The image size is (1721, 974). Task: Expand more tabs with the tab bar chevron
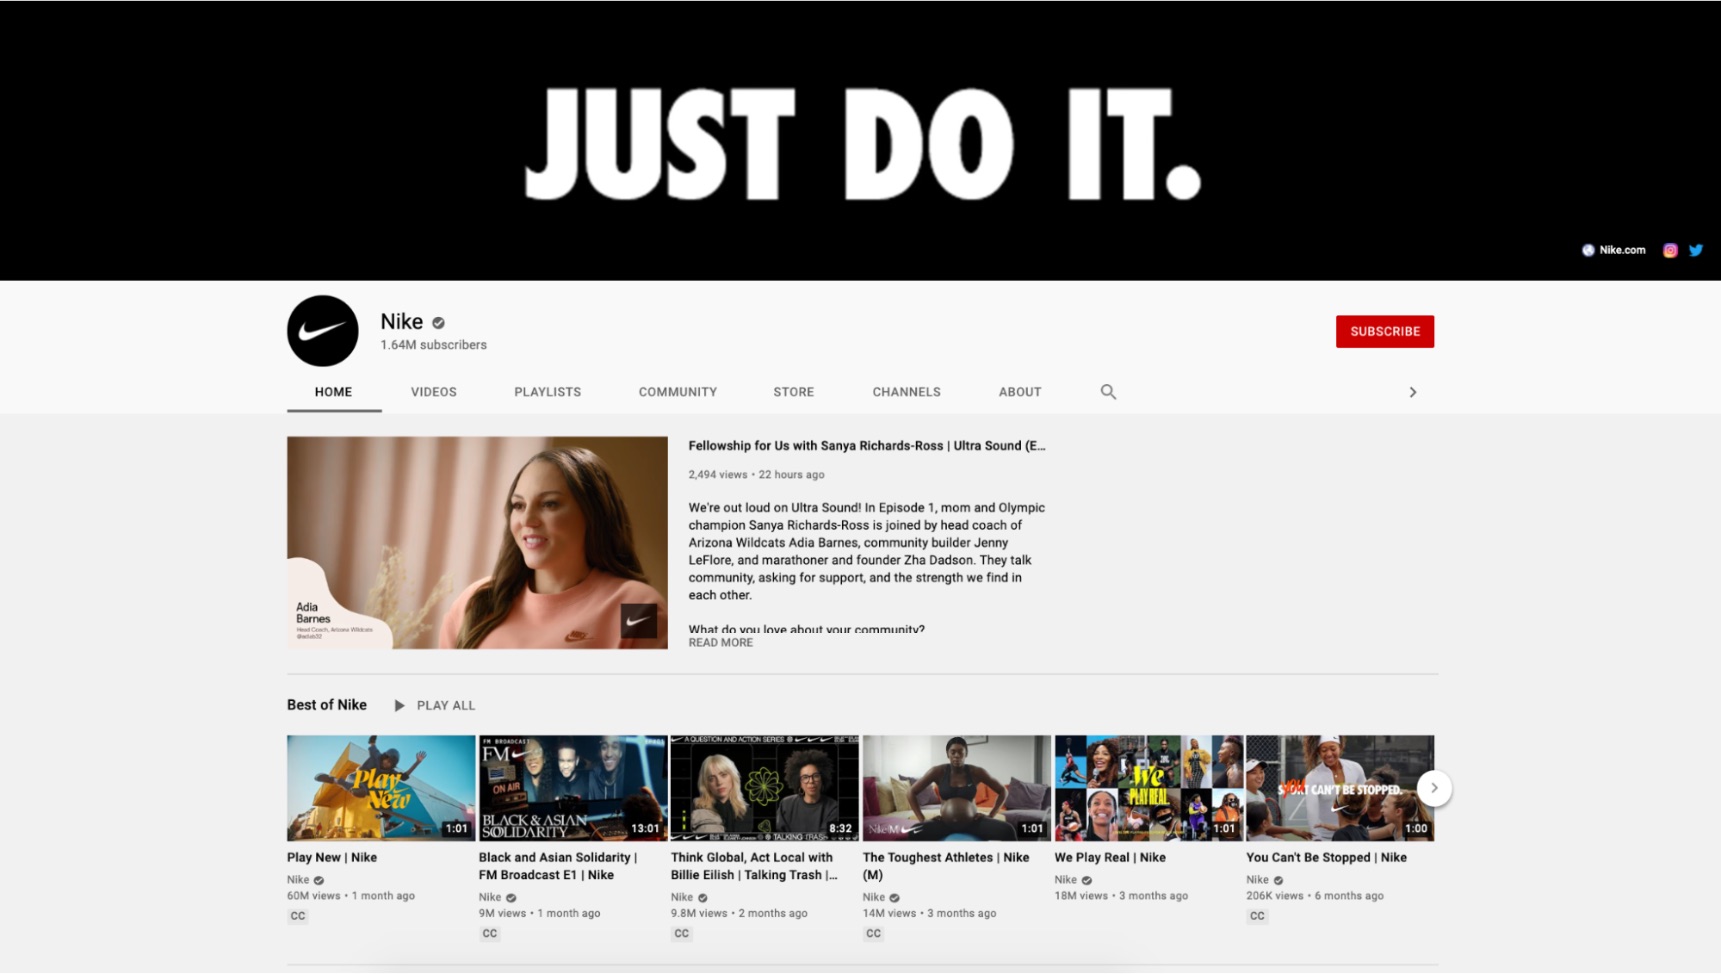[x=1413, y=392]
